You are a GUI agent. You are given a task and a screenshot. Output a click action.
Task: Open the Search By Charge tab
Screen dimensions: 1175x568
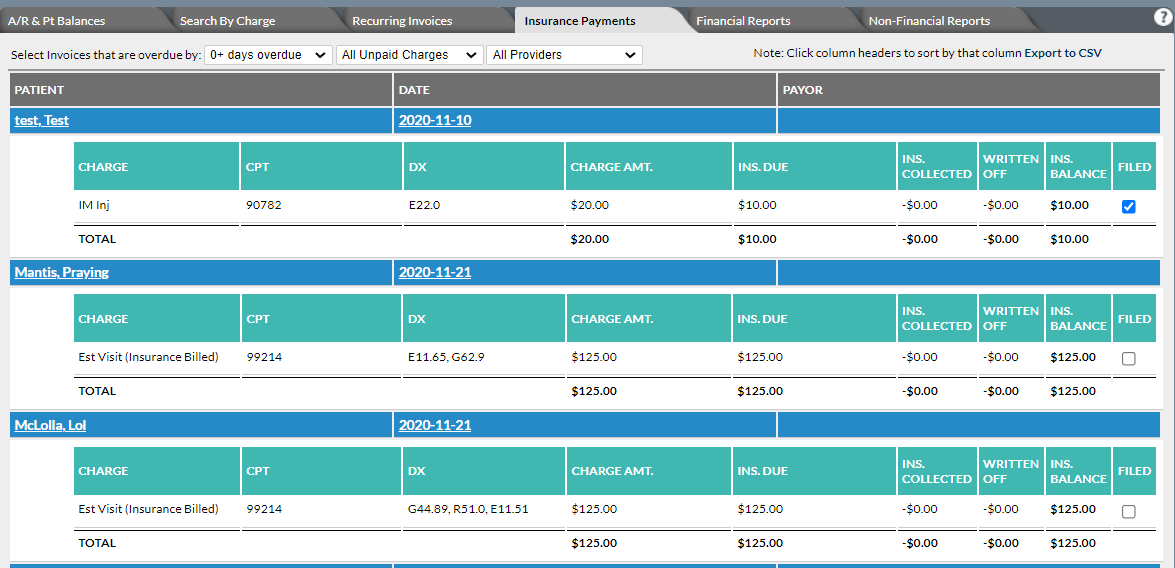(228, 21)
